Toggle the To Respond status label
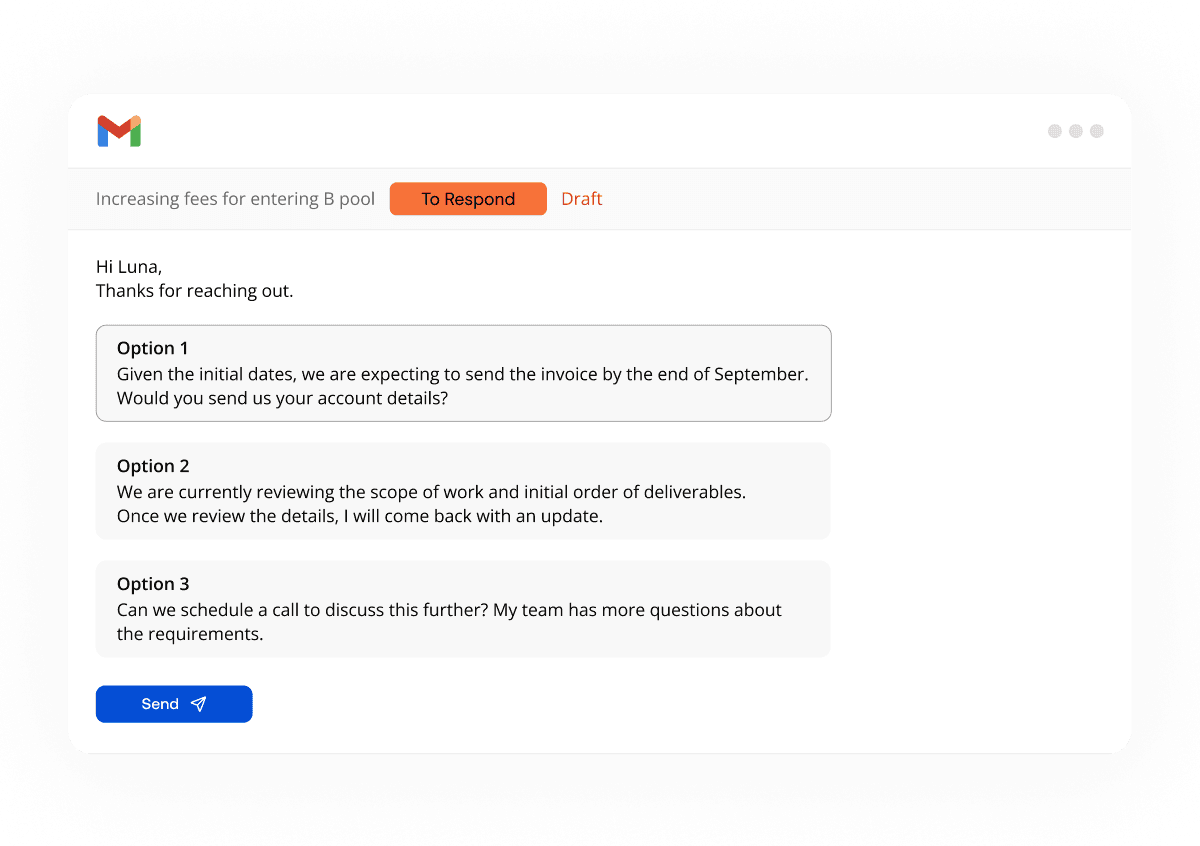 coord(468,199)
